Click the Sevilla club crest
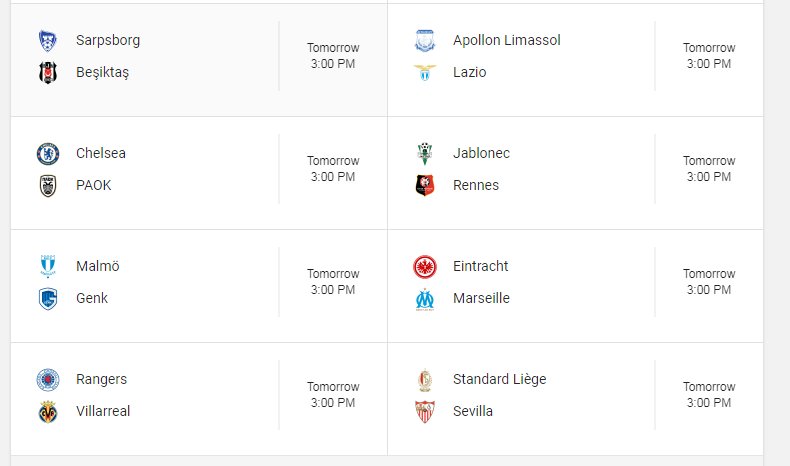The image size is (790, 466). point(425,412)
